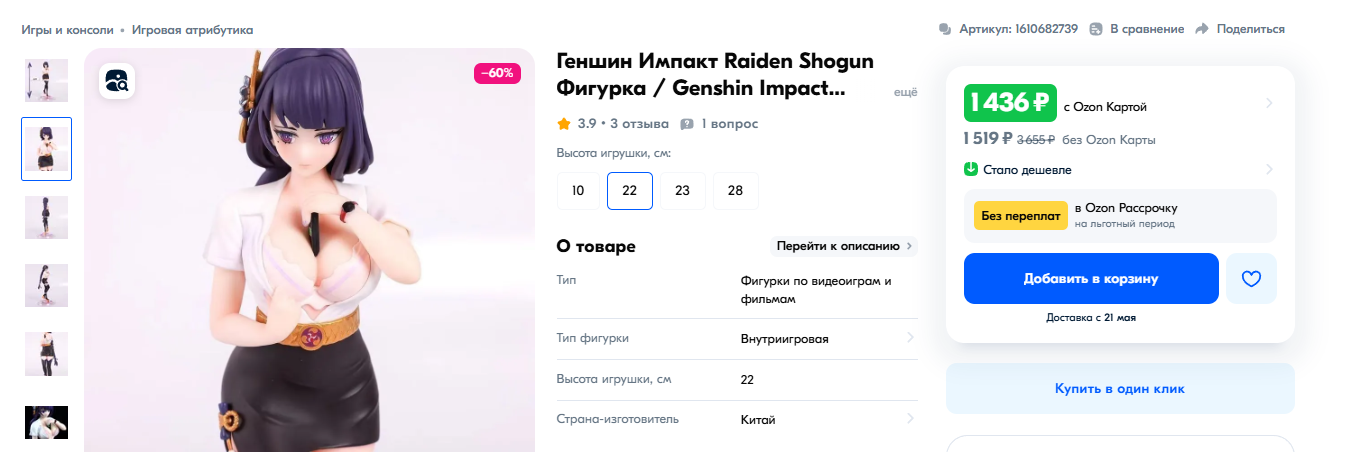Select the fourth thumbnail of figure
This screenshot has width=1372, height=452.
pyautogui.click(x=46, y=285)
